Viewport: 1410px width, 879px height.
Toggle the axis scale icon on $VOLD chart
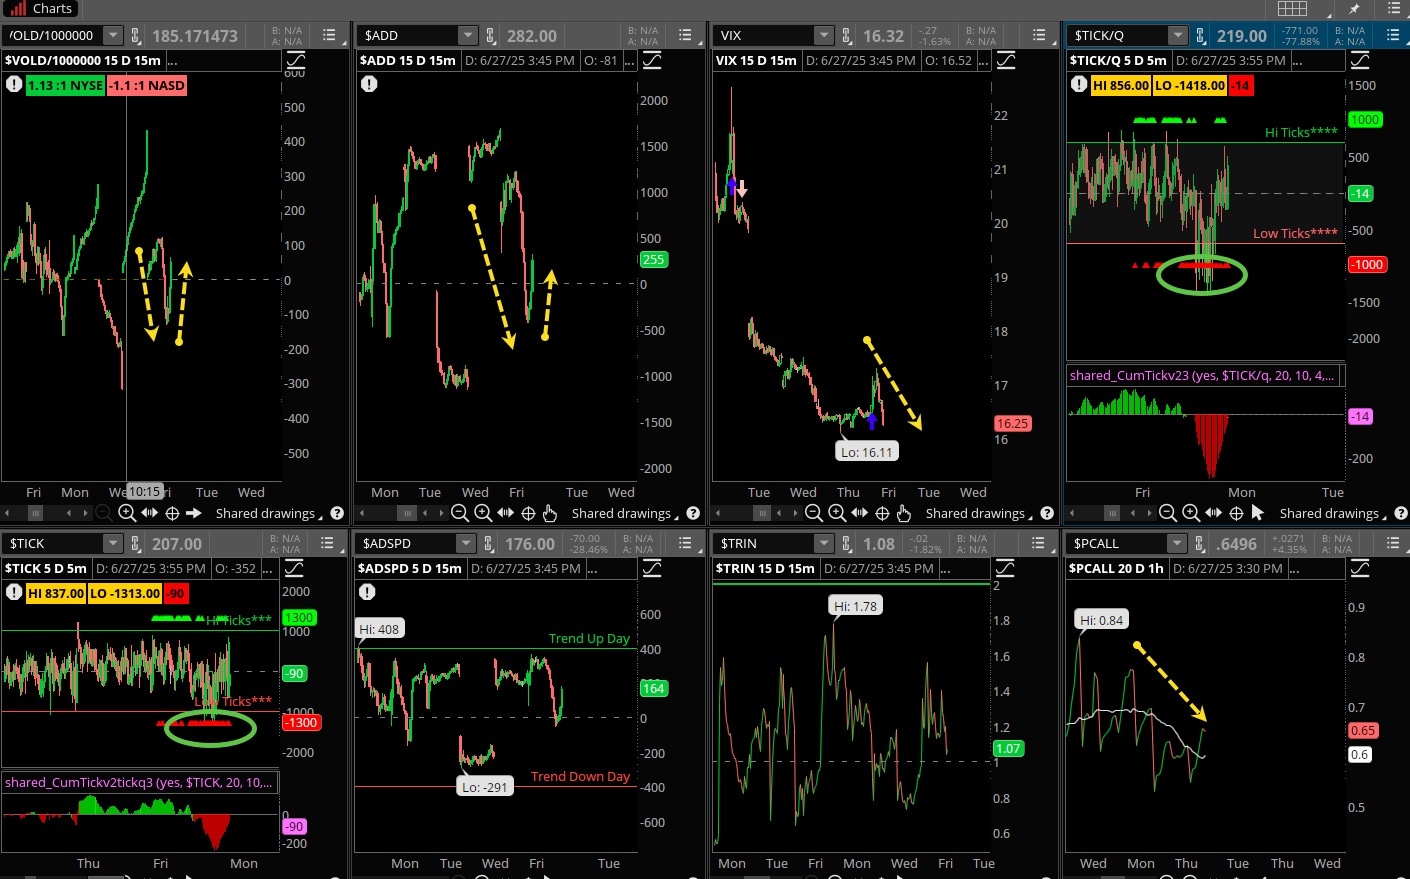click(294, 61)
